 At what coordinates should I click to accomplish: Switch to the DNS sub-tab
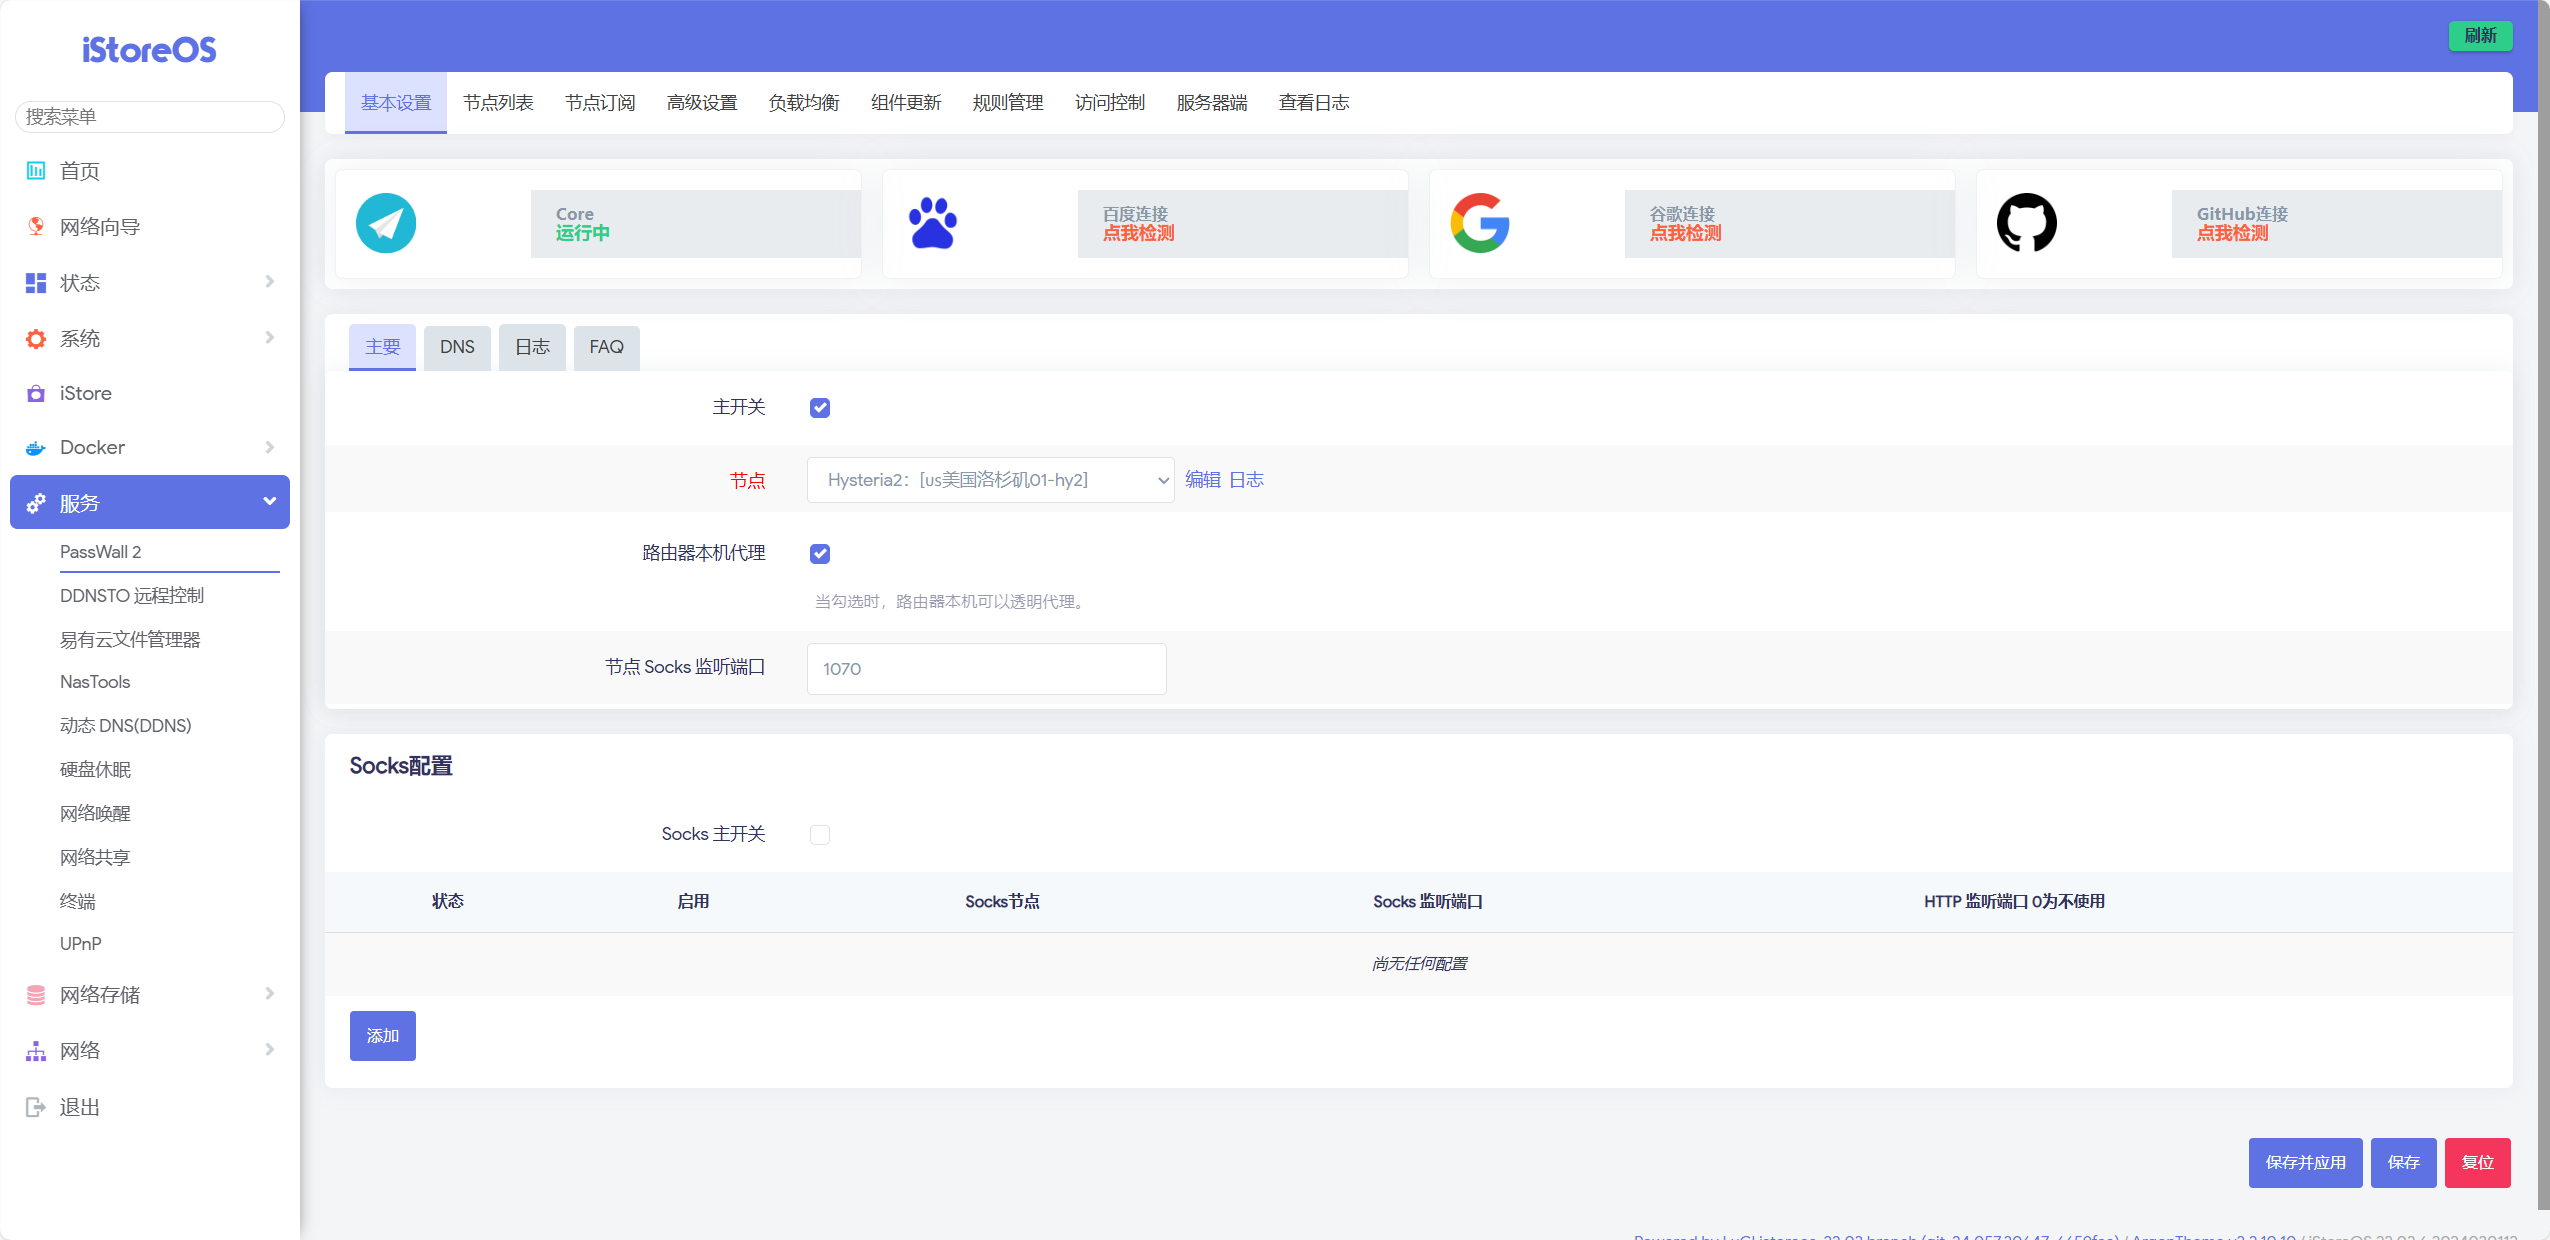457,347
